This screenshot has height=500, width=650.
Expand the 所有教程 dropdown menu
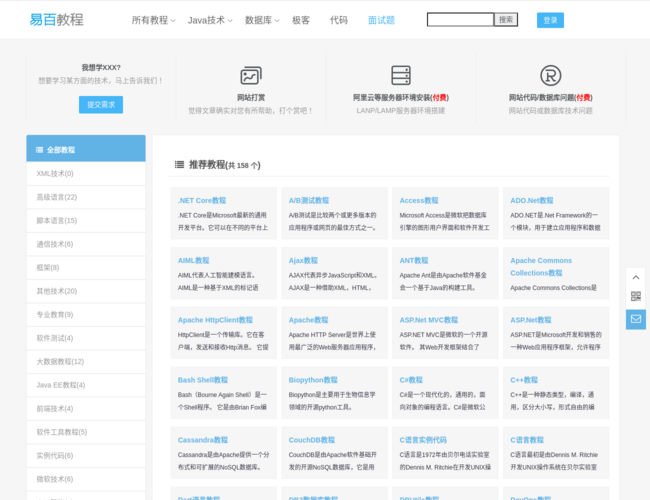click(x=153, y=20)
